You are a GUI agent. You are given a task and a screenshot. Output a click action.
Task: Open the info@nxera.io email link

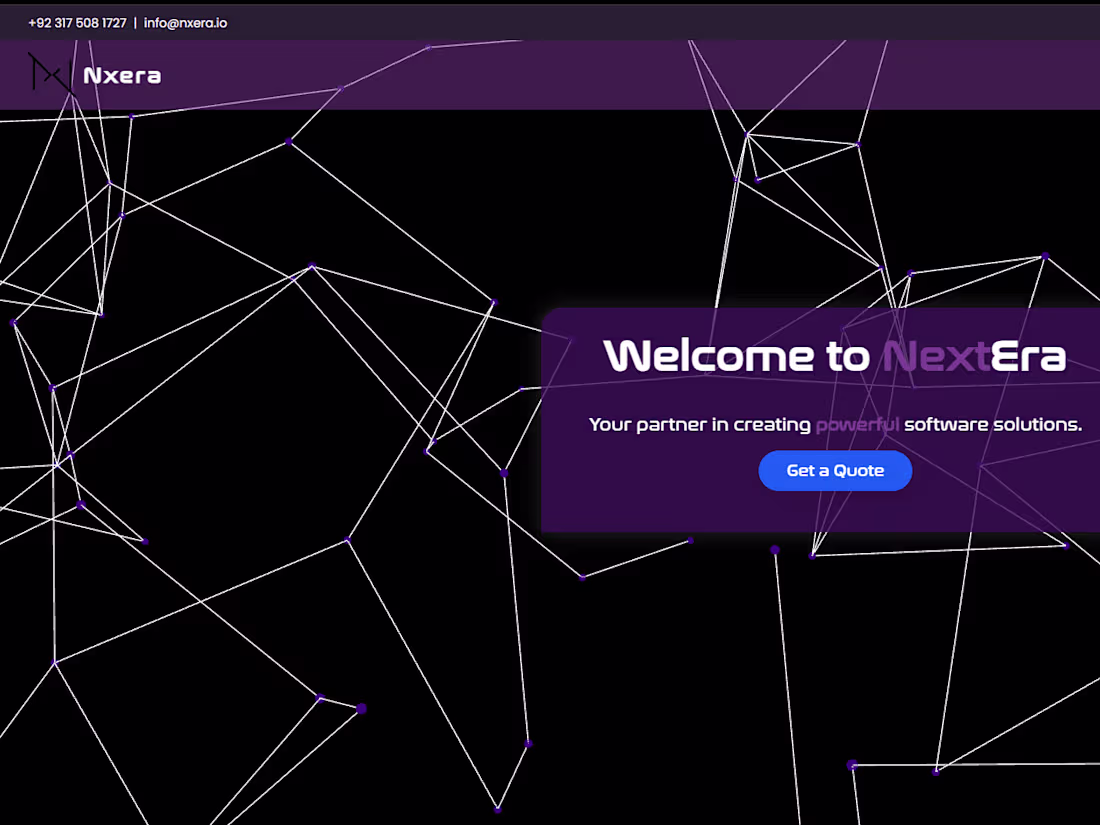(186, 21)
